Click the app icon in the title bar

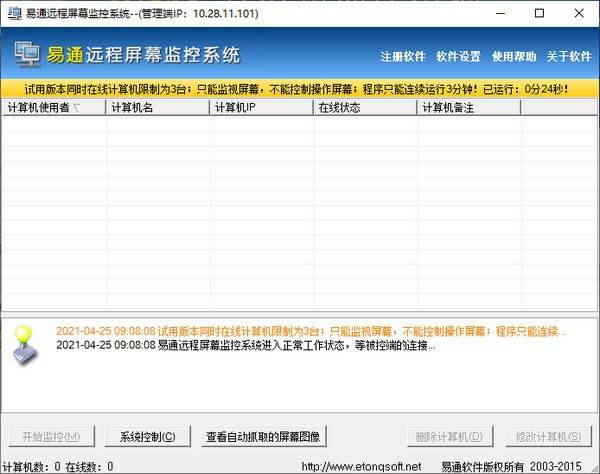[15, 13]
